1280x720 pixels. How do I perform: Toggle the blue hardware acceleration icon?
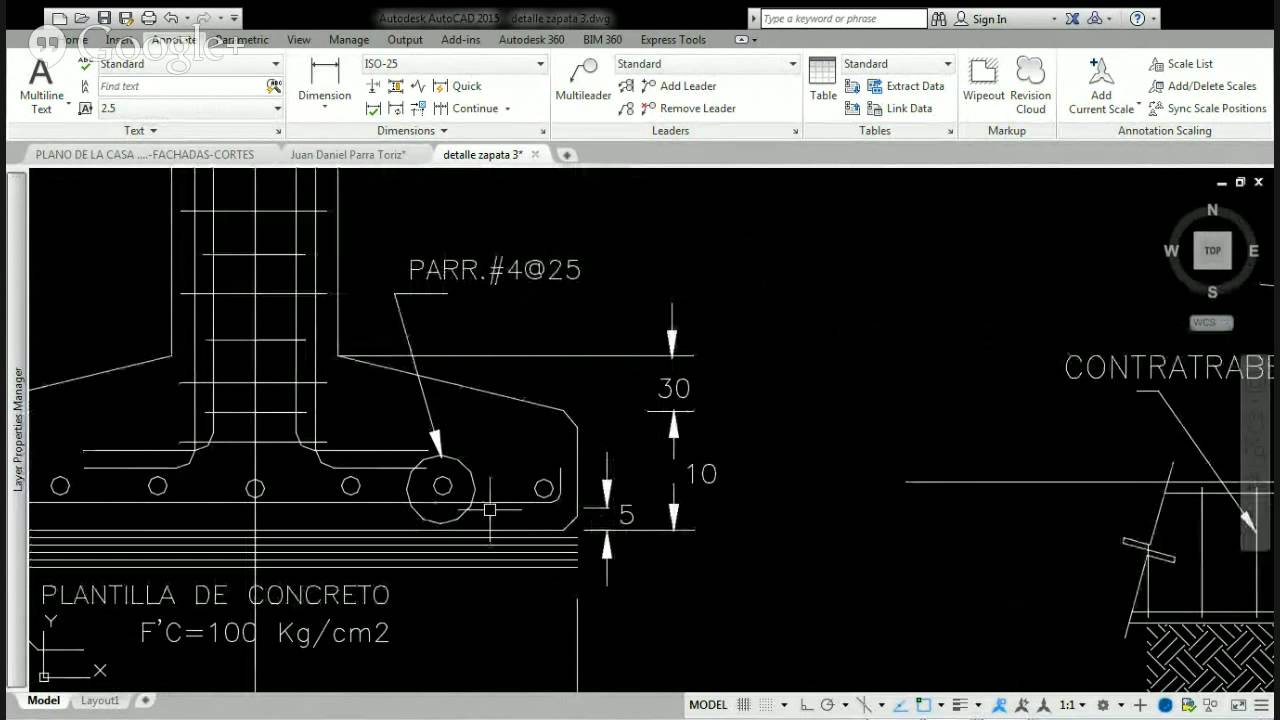tap(1165, 705)
